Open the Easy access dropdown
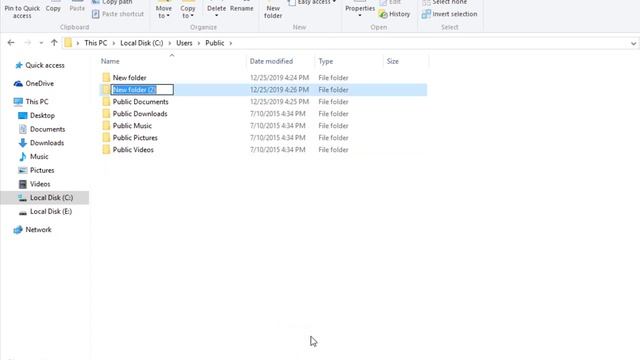640x360 pixels. point(313,2)
